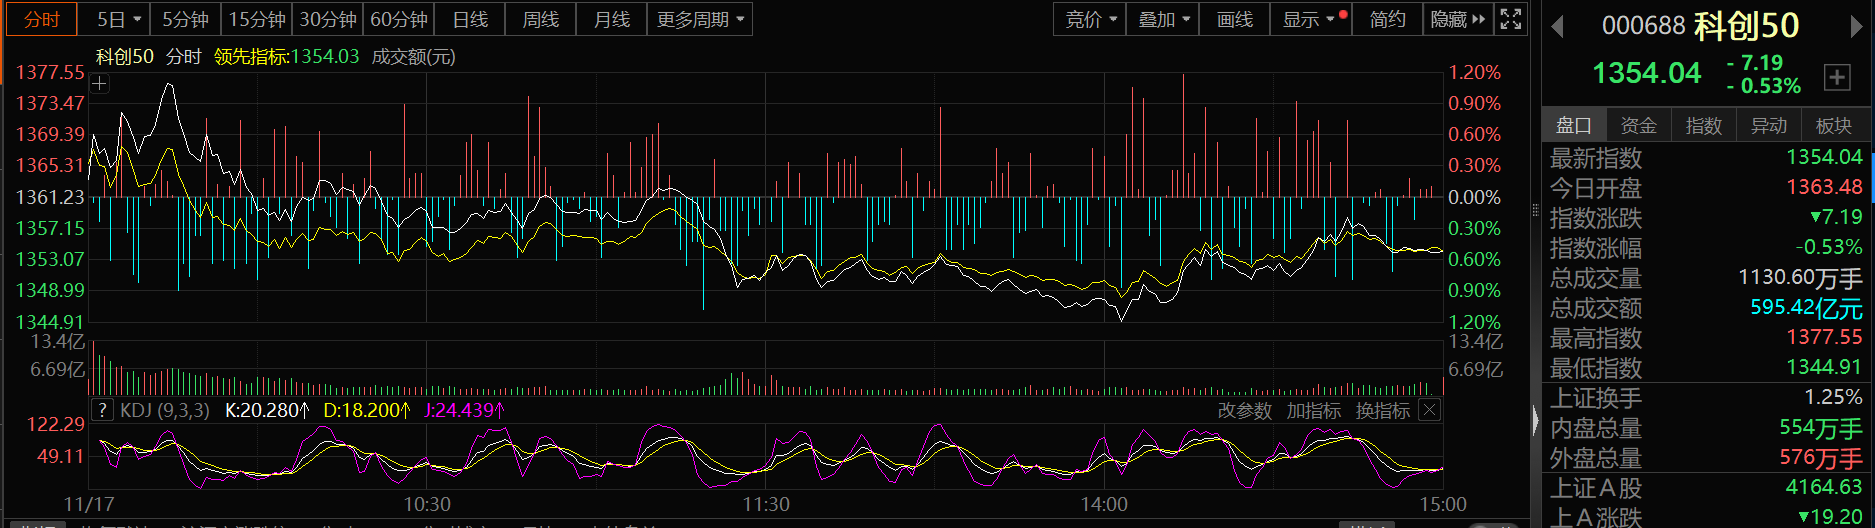Viewport: 1875px width, 528px height.
Task: Close the KDJ indicator panel
Action: [x=1430, y=410]
